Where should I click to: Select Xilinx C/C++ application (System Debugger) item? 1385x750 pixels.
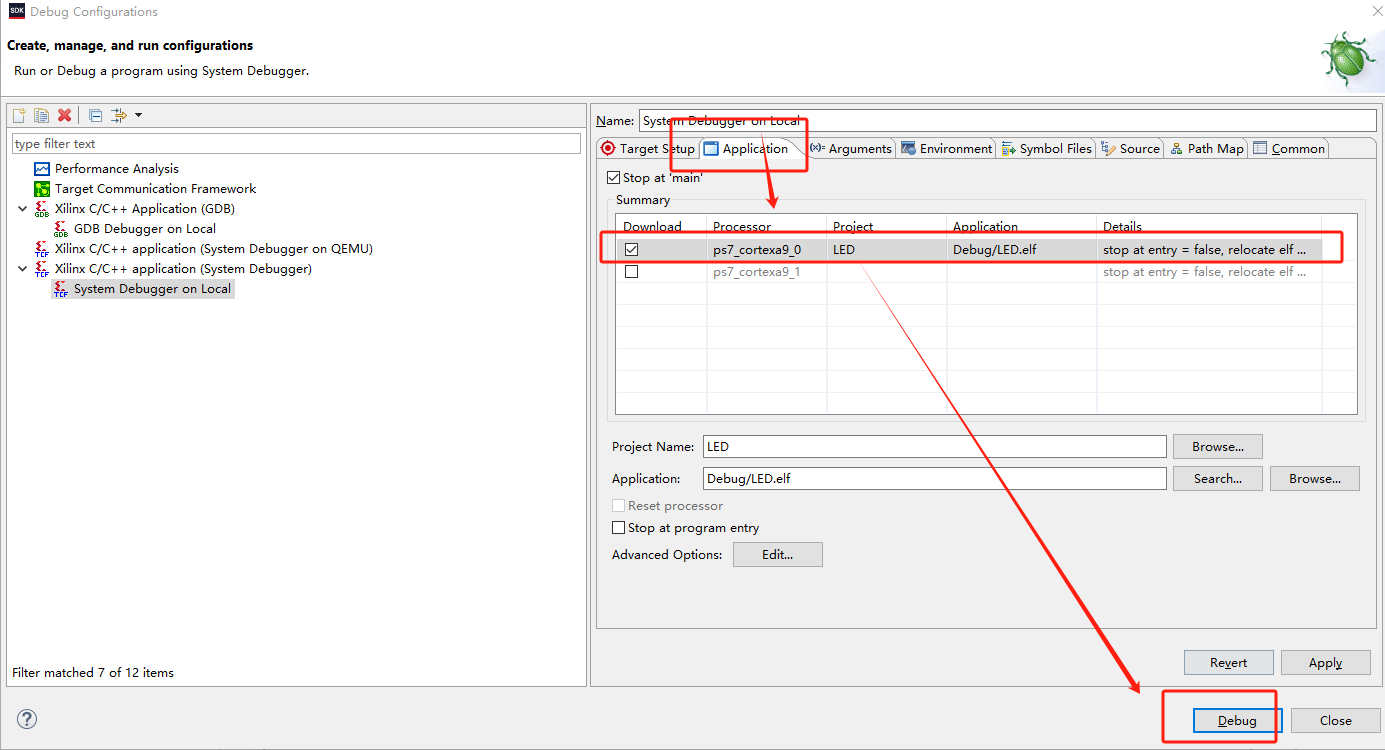click(183, 269)
